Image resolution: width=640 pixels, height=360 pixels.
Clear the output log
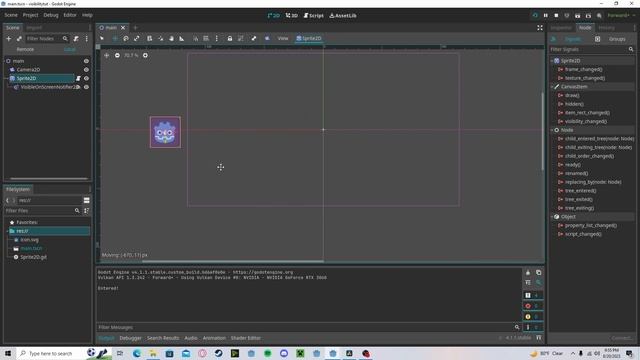(528, 273)
